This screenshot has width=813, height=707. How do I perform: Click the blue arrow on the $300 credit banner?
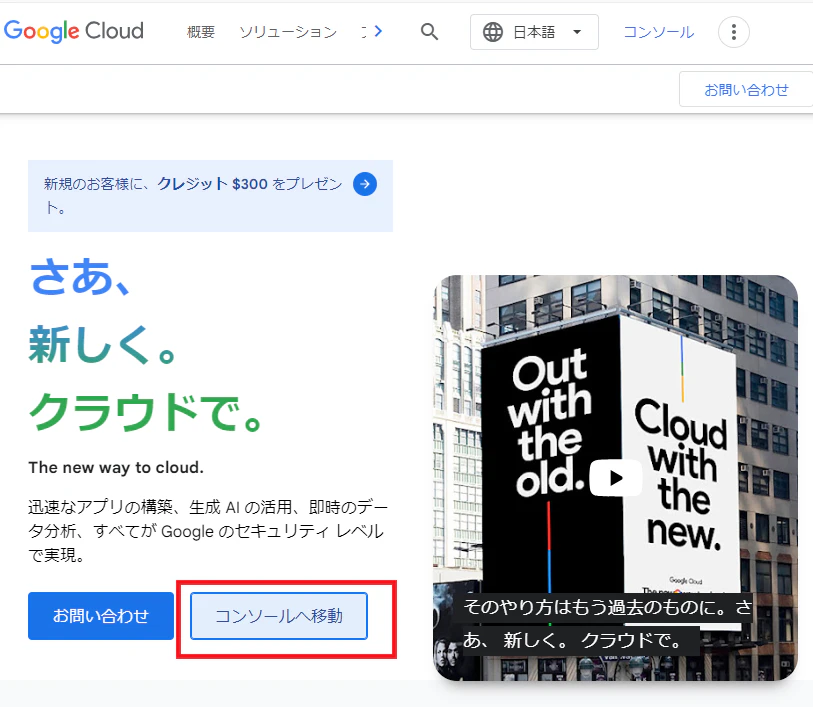click(365, 184)
